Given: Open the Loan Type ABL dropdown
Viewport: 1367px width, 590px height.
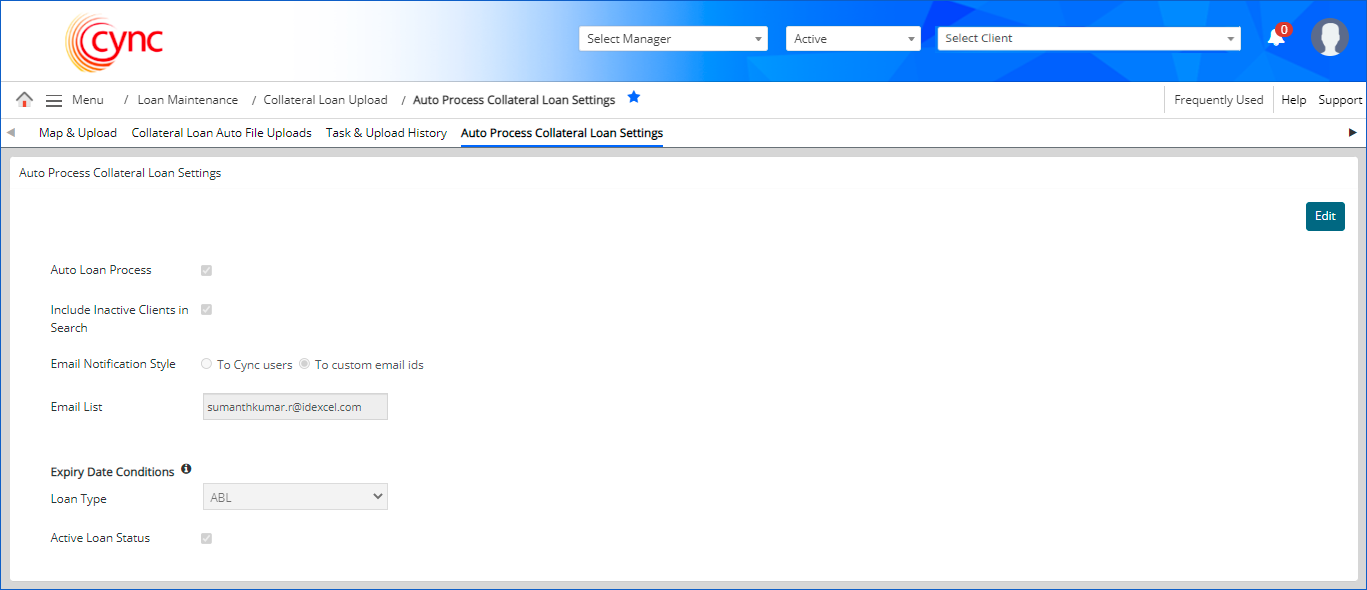Looking at the screenshot, I should click(295, 497).
